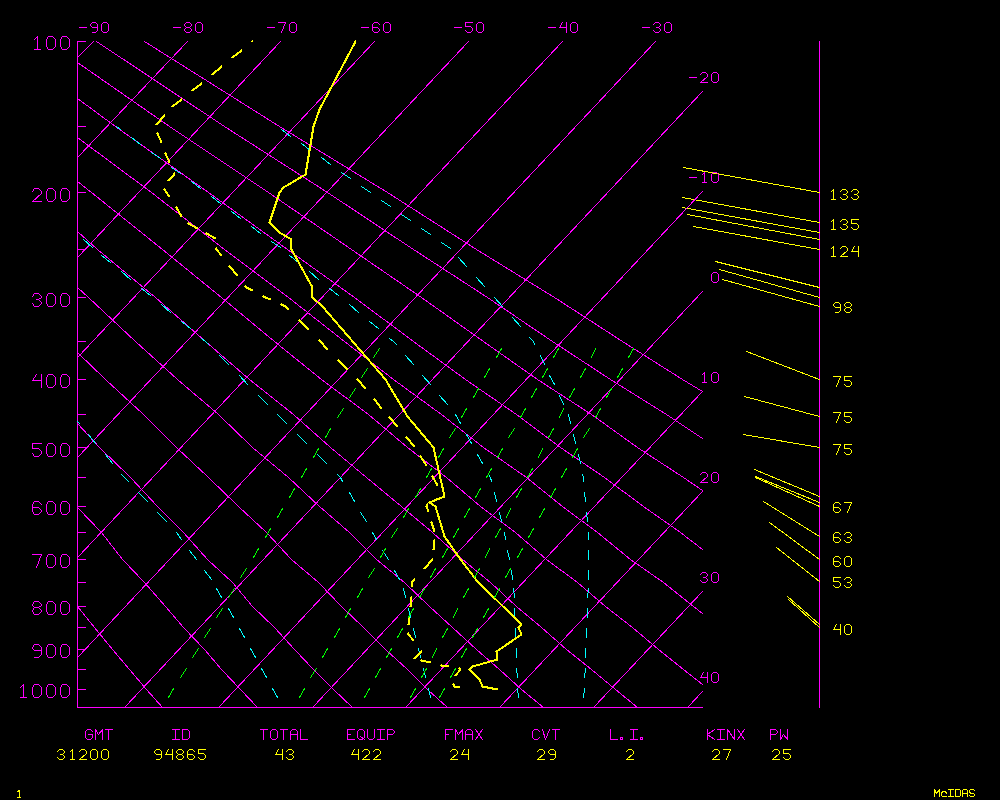This screenshot has width=1000, height=800.
Task: Select the 133 wind speed label
Action: [x=844, y=195]
